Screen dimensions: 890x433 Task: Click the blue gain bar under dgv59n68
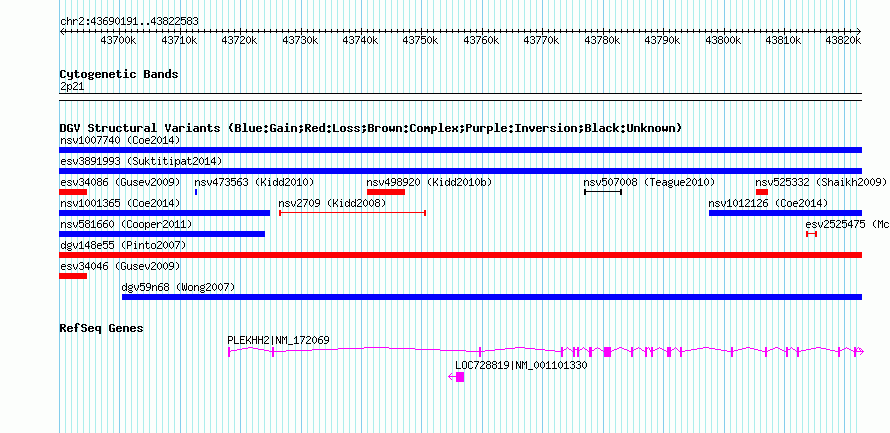[x=492, y=297]
